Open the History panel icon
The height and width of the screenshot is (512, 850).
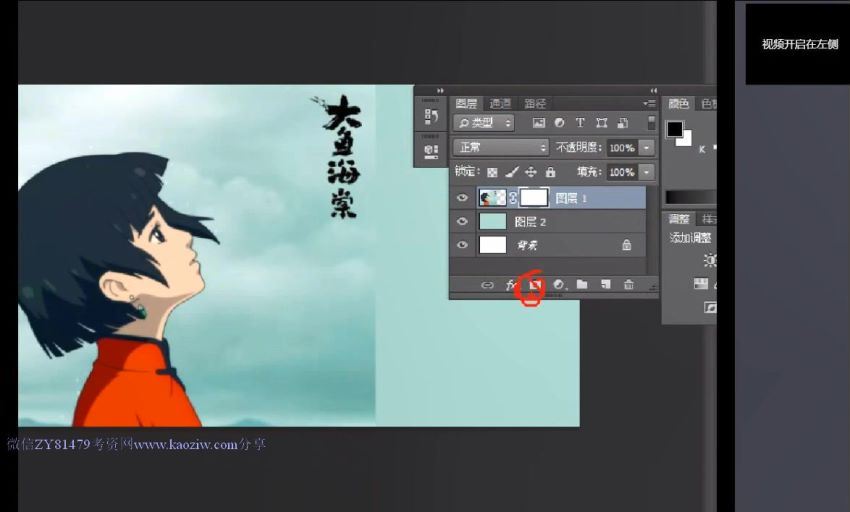click(431, 116)
